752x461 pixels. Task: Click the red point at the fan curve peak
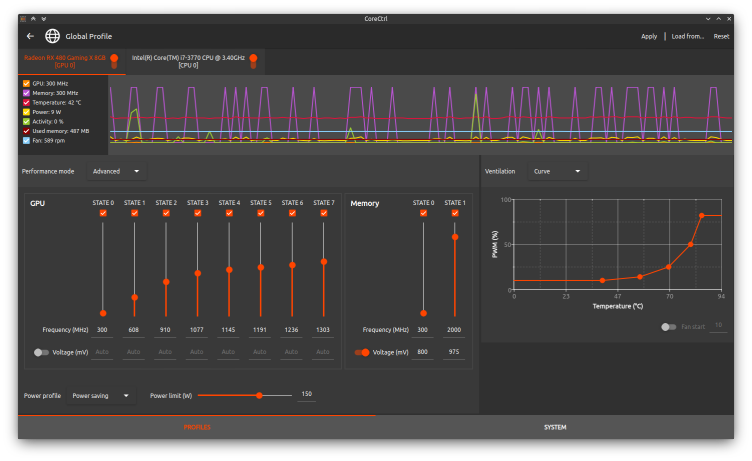point(701,215)
